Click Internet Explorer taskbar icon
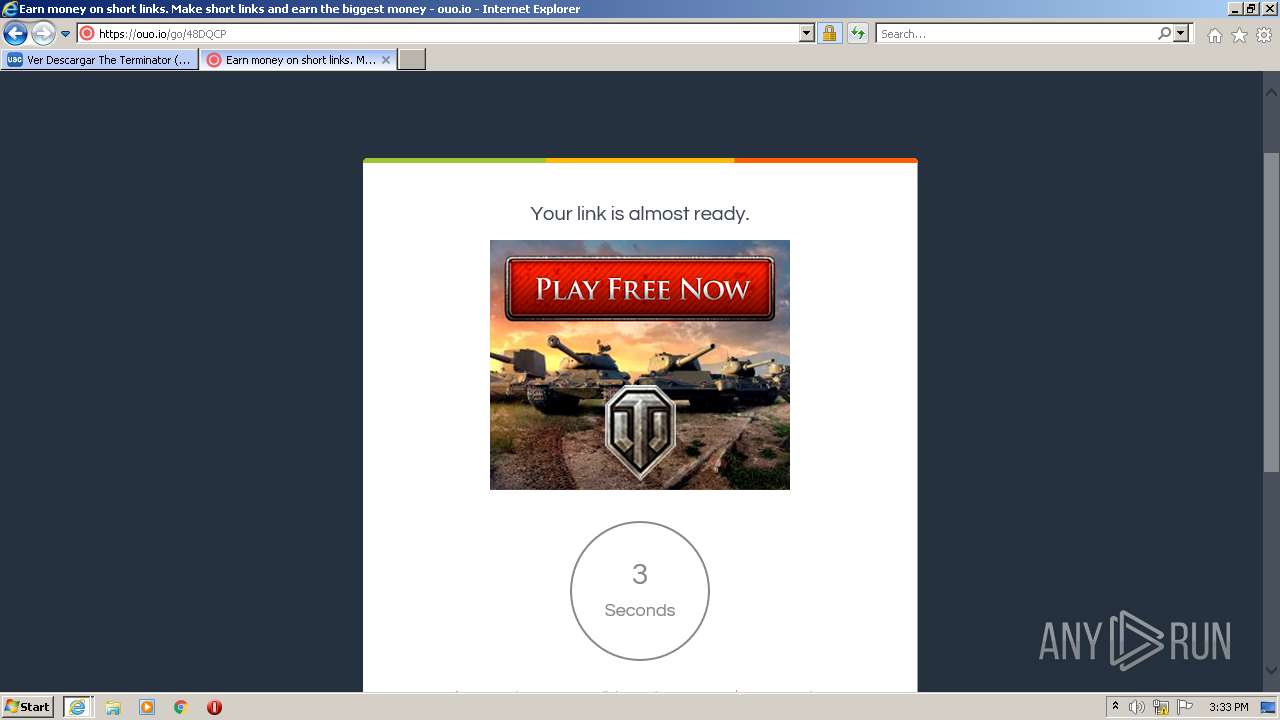The image size is (1280, 720). [78, 707]
